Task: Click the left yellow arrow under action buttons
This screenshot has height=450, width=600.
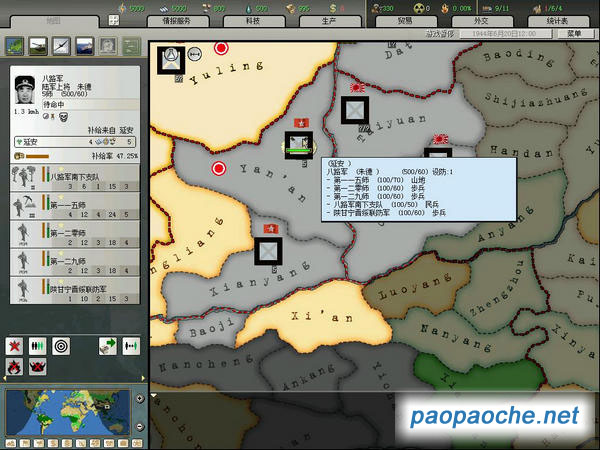Action: click(5, 378)
